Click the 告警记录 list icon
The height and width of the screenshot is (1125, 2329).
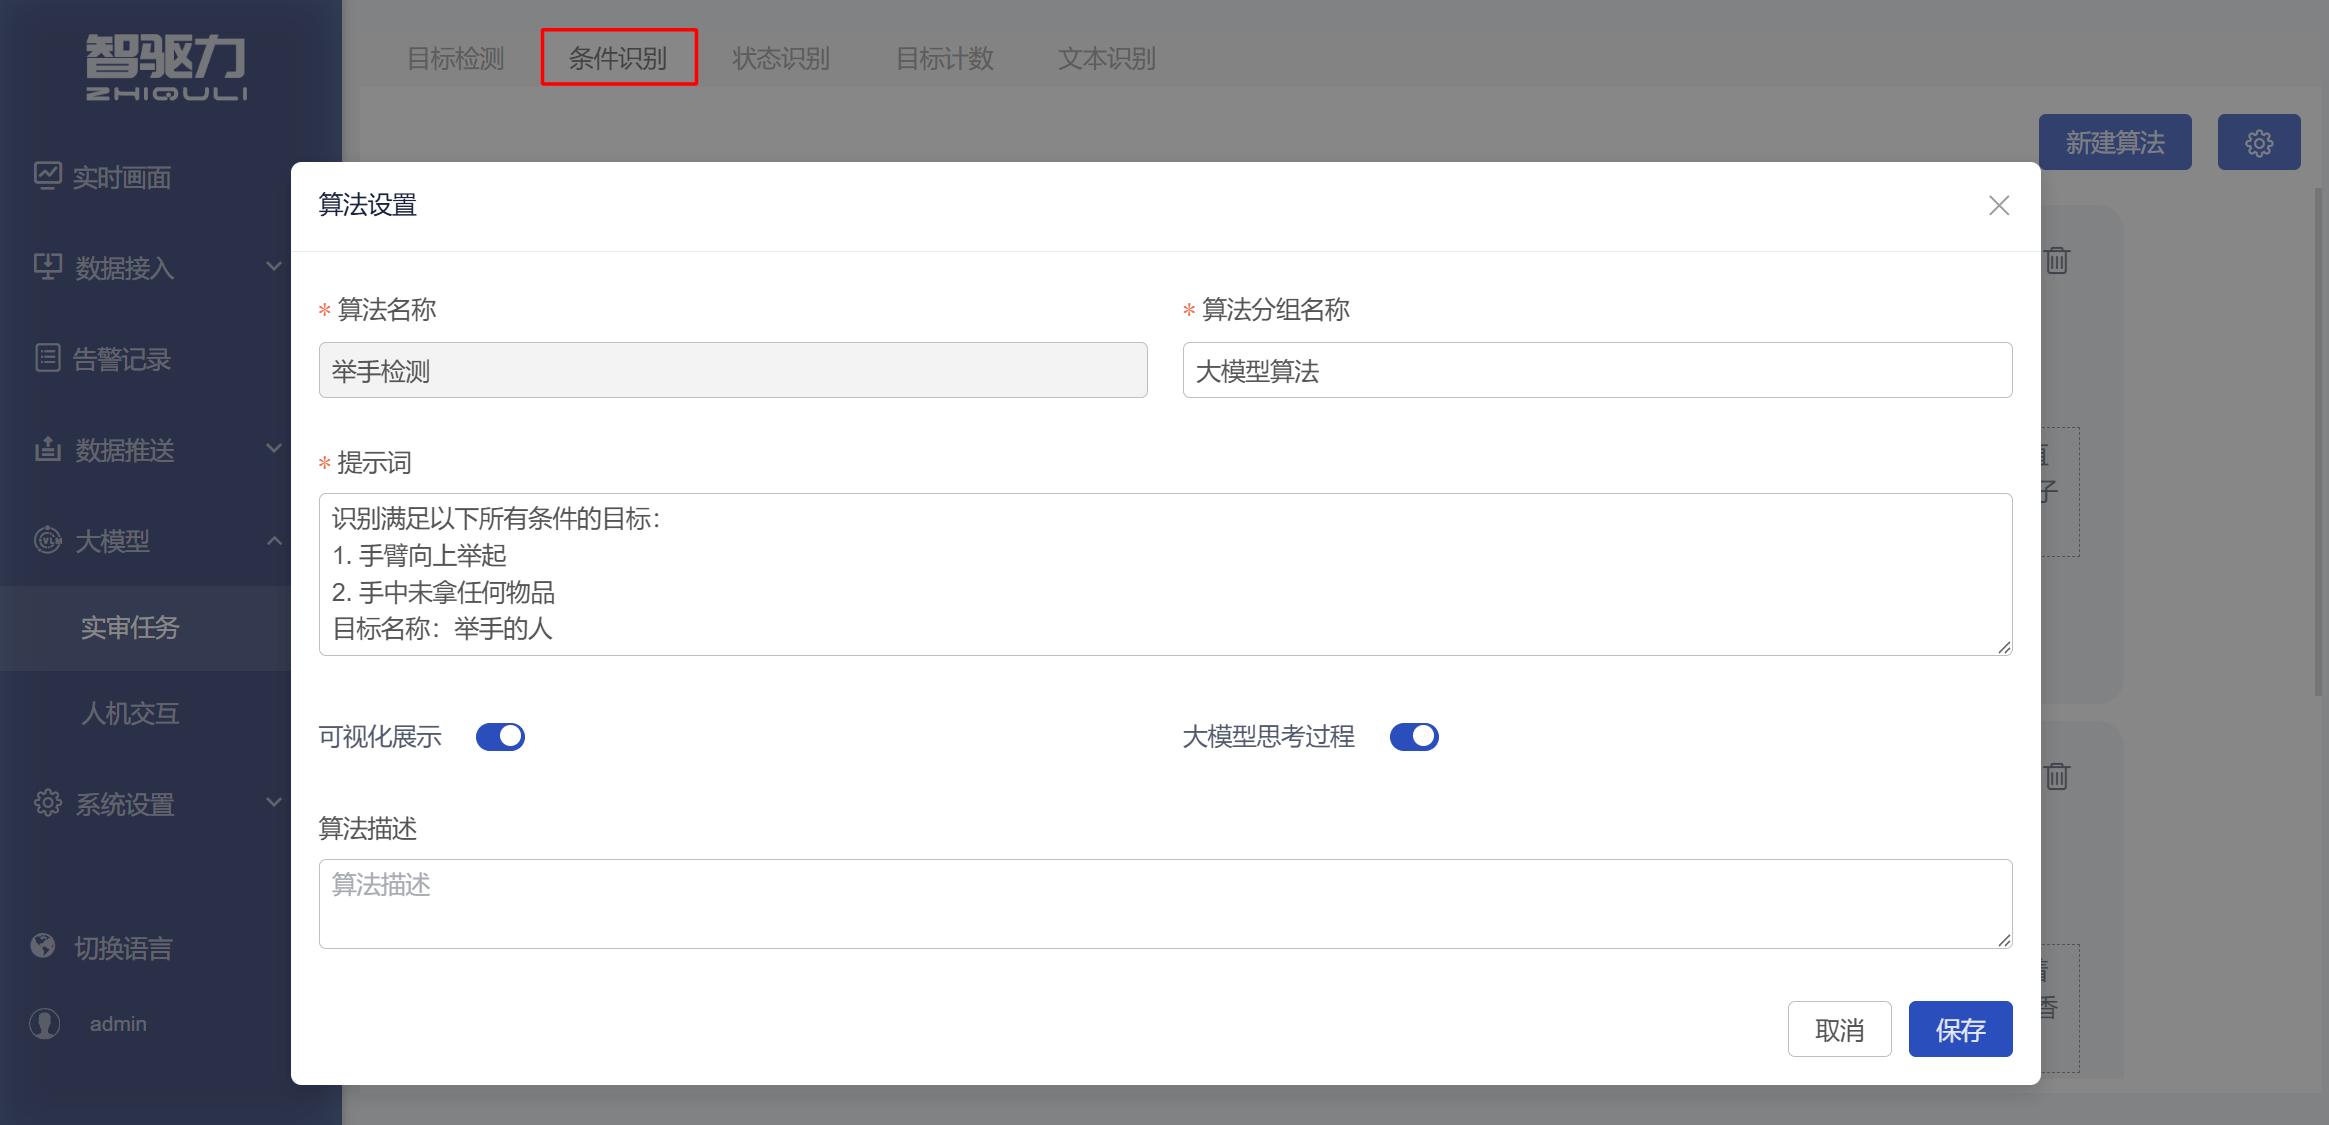pos(47,358)
